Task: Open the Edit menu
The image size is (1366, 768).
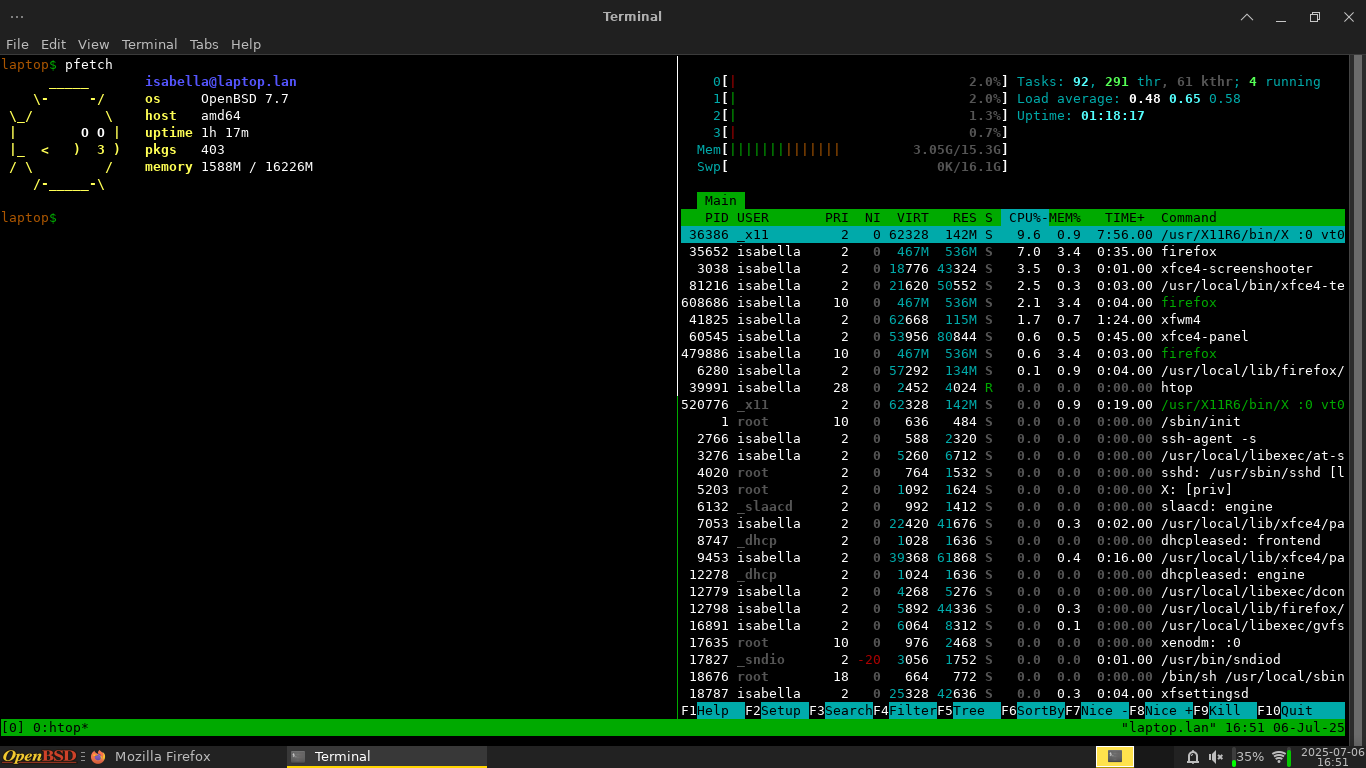Action: [53, 44]
